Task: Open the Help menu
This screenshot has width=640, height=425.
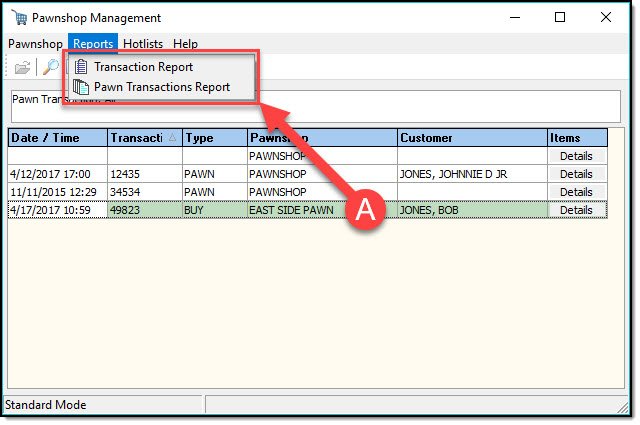Action: coord(185,44)
